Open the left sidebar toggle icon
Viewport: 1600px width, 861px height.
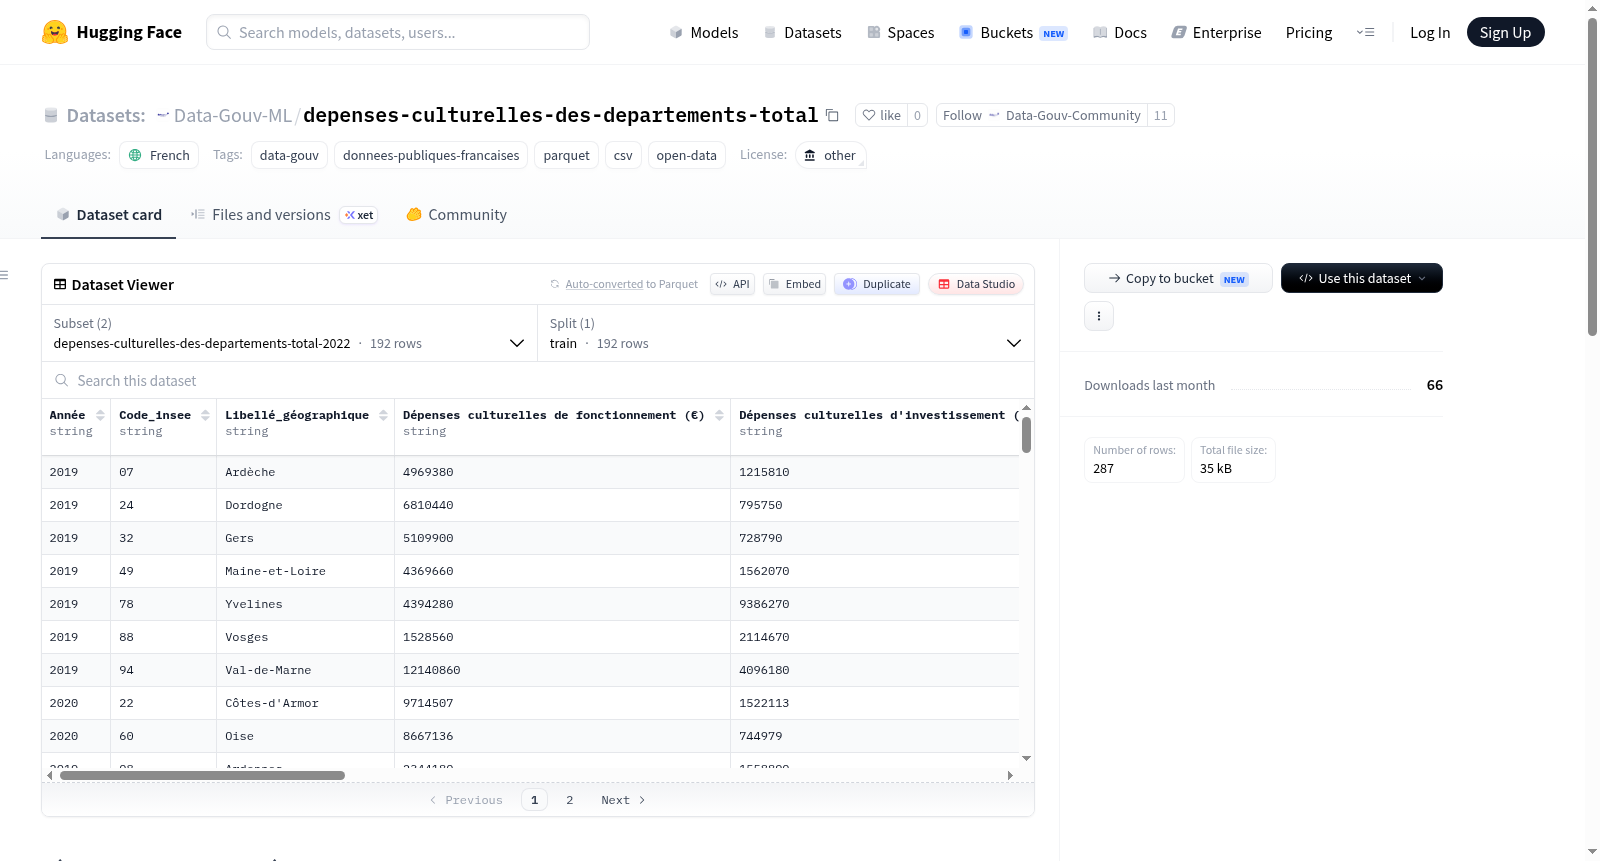[4, 275]
